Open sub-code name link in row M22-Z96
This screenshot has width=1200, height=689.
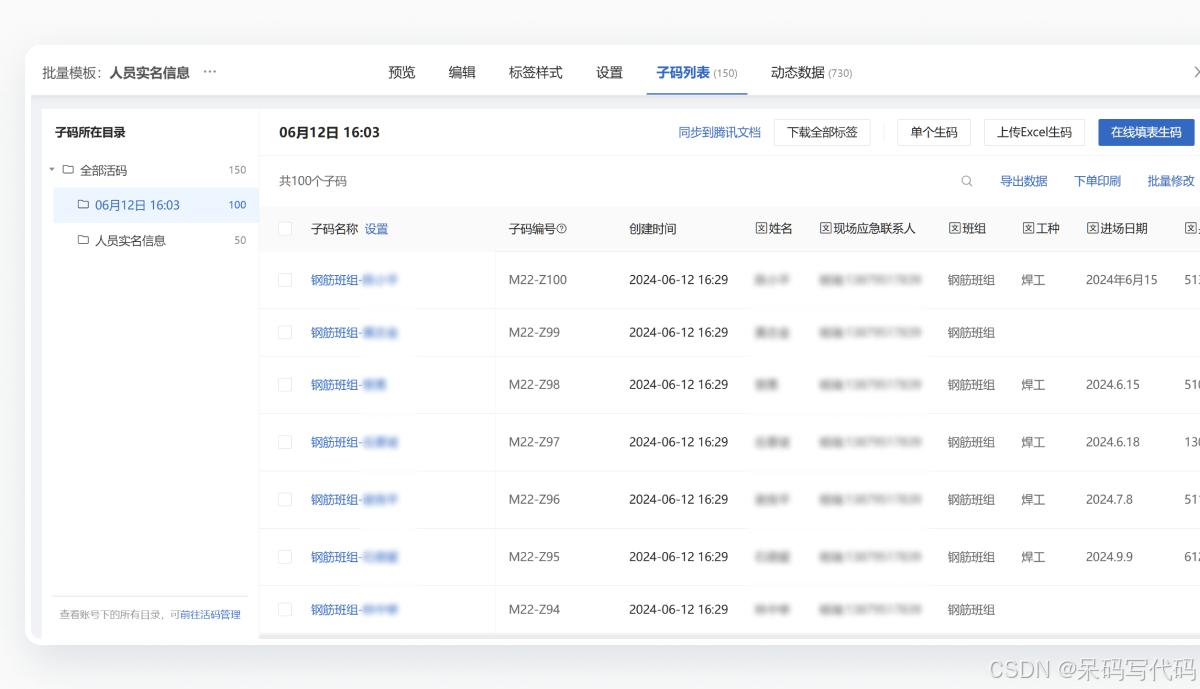(354, 499)
